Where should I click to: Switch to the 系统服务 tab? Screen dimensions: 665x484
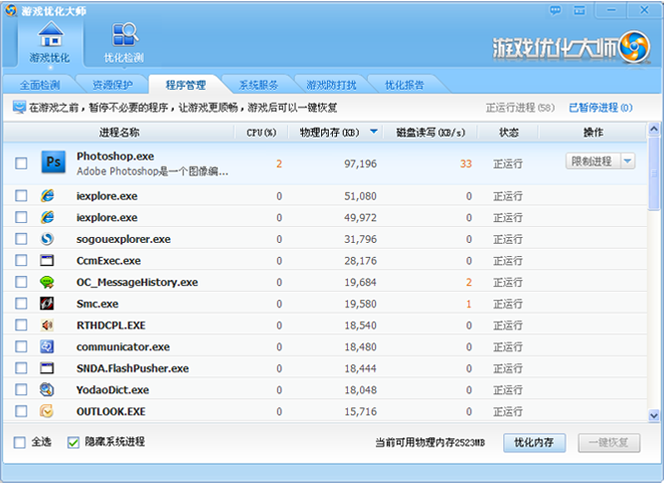point(259,84)
